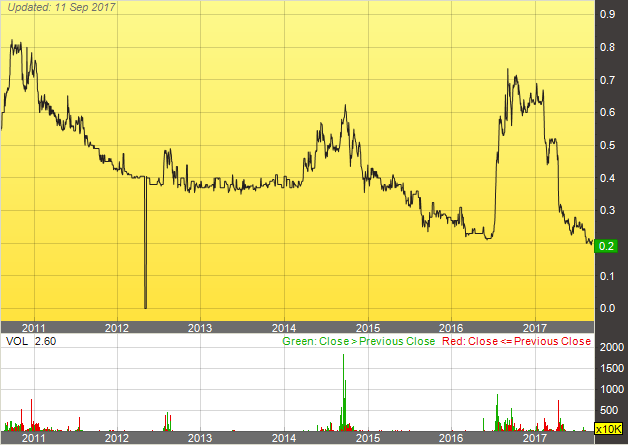Select 2017 on the price chart time axis

[x=536, y=328]
